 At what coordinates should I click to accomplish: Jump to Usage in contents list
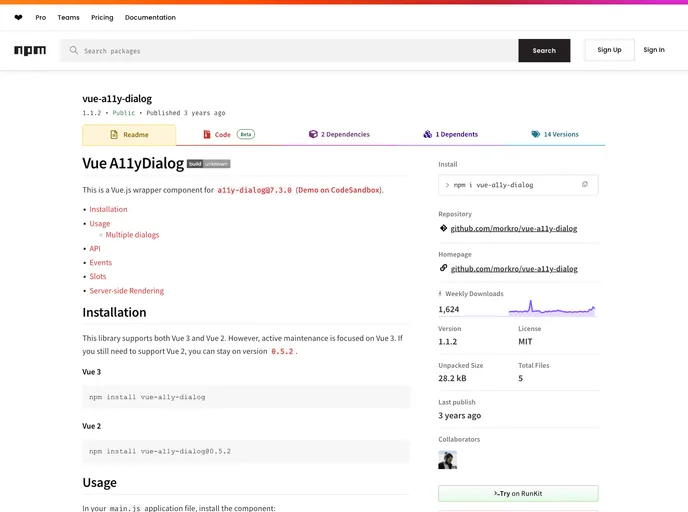(x=100, y=223)
